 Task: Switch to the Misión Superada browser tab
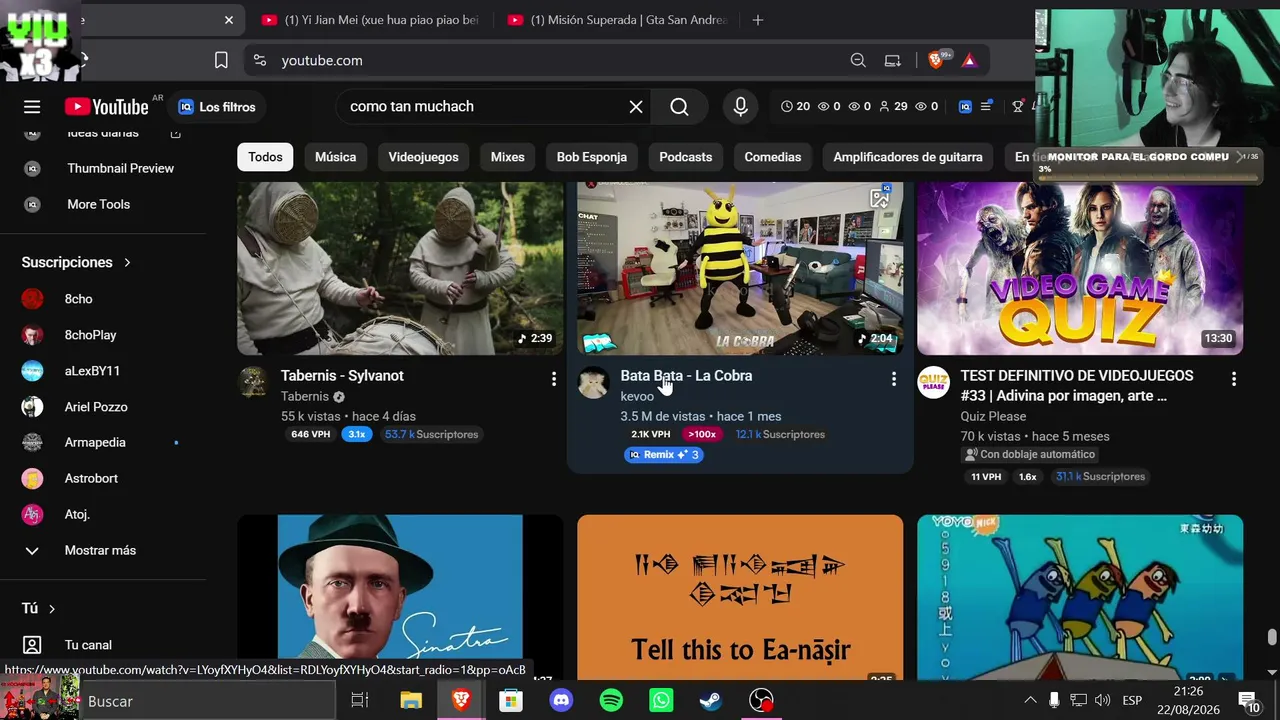pos(617,20)
